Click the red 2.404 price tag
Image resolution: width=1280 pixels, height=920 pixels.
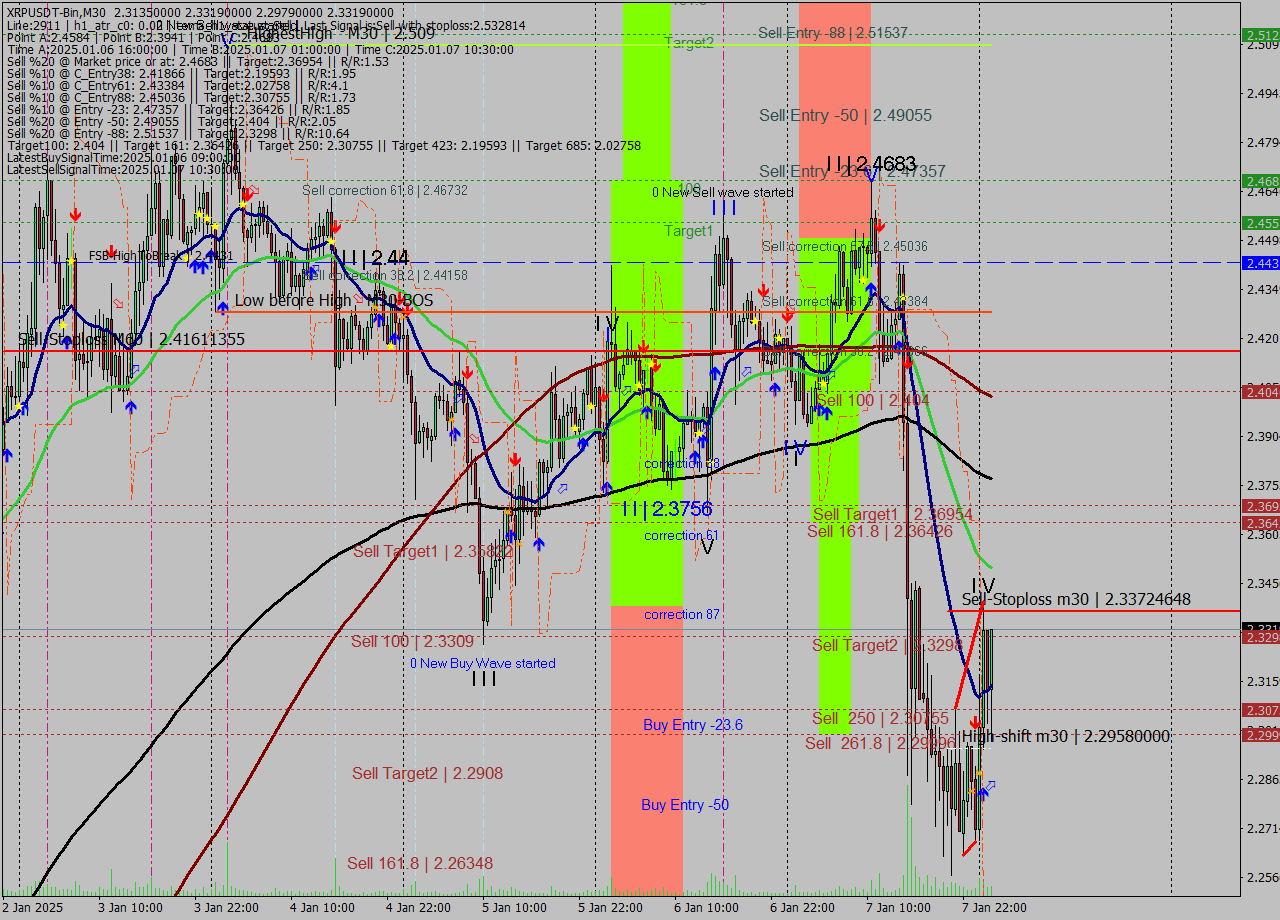pyautogui.click(x=1260, y=392)
